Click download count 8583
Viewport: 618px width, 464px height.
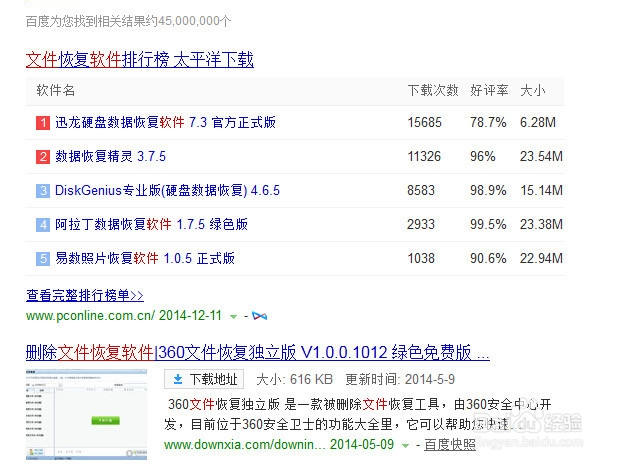[421, 190]
